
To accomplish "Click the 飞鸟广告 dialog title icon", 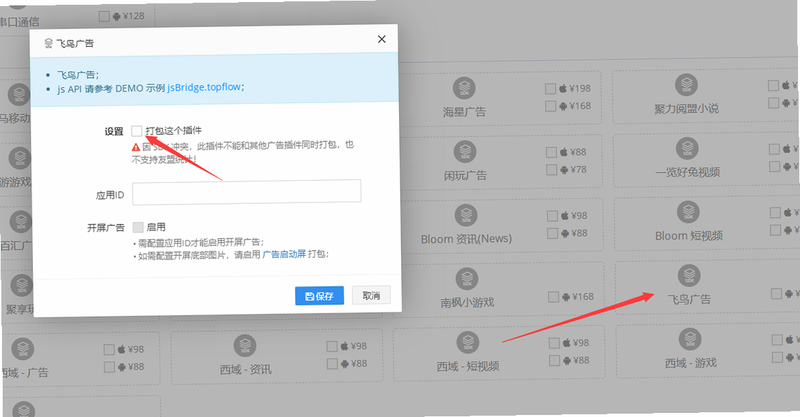I will click(x=48, y=43).
